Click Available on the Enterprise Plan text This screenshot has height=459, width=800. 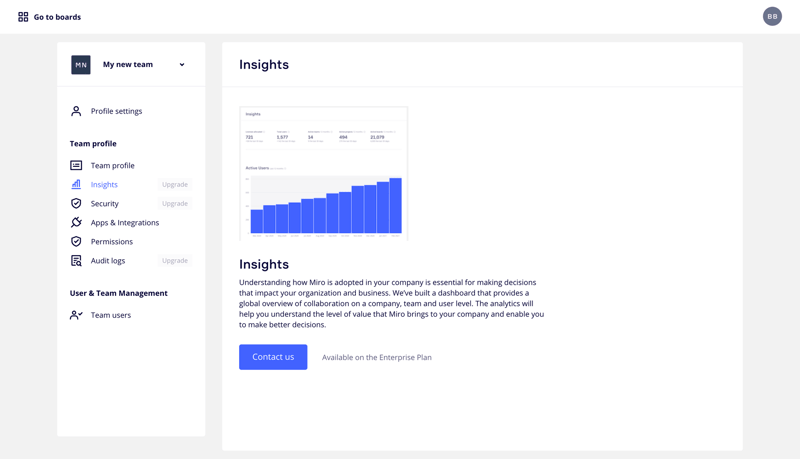click(377, 358)
